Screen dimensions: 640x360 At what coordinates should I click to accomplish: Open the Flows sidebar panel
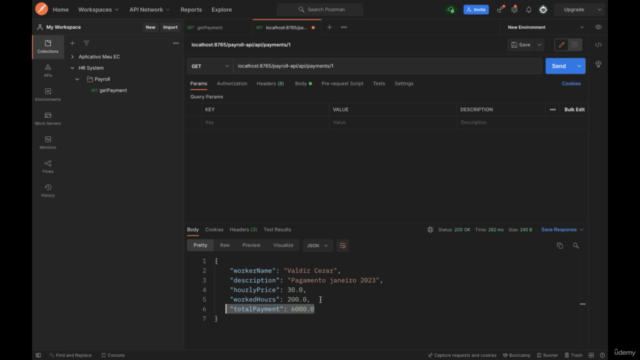48,167
